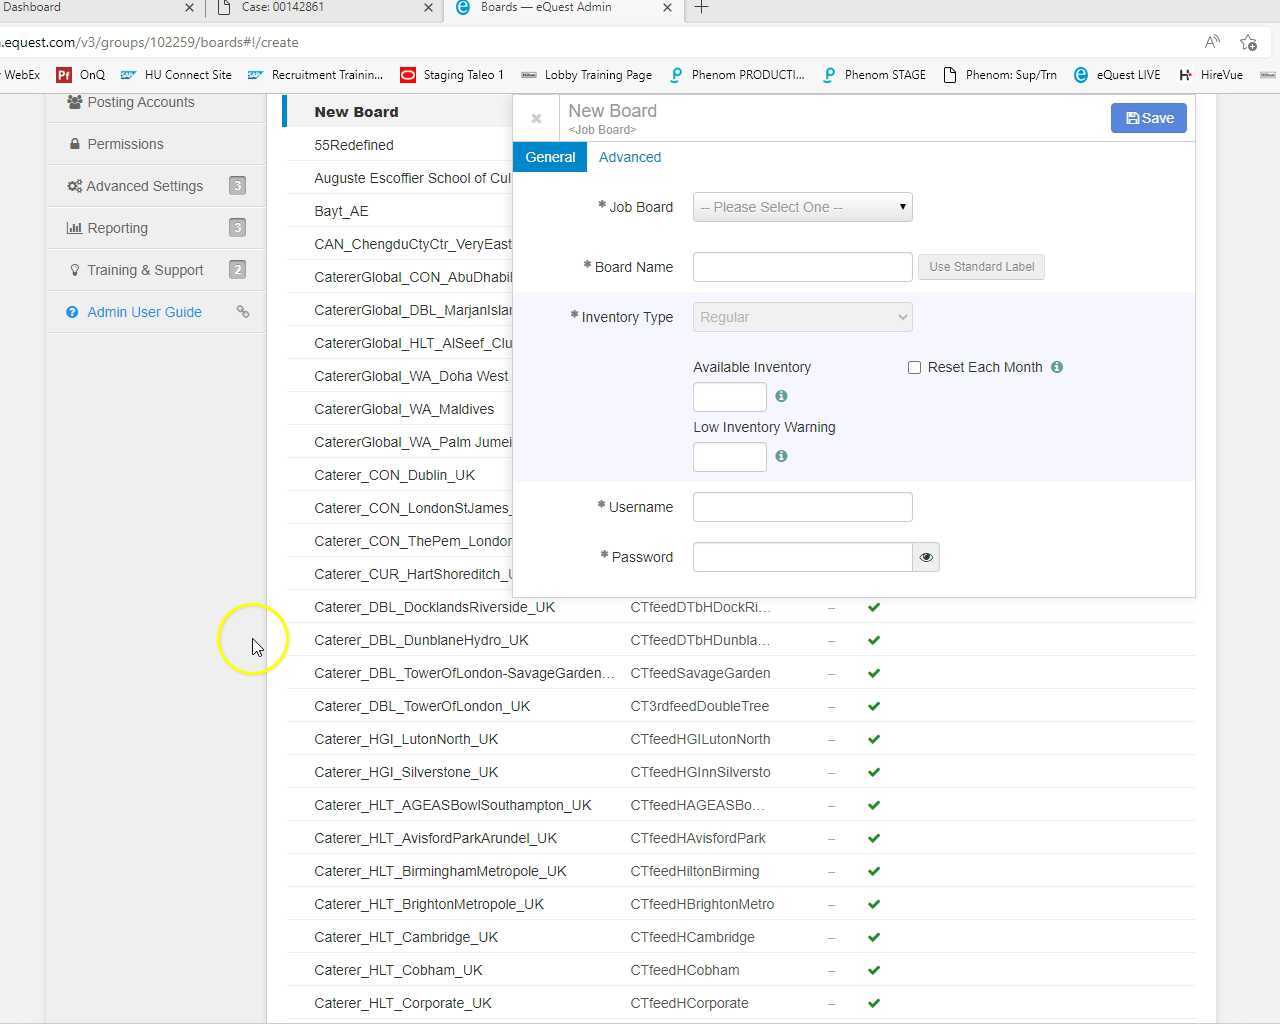Save the new board
The image size is (1280, 1024).
1148,118
